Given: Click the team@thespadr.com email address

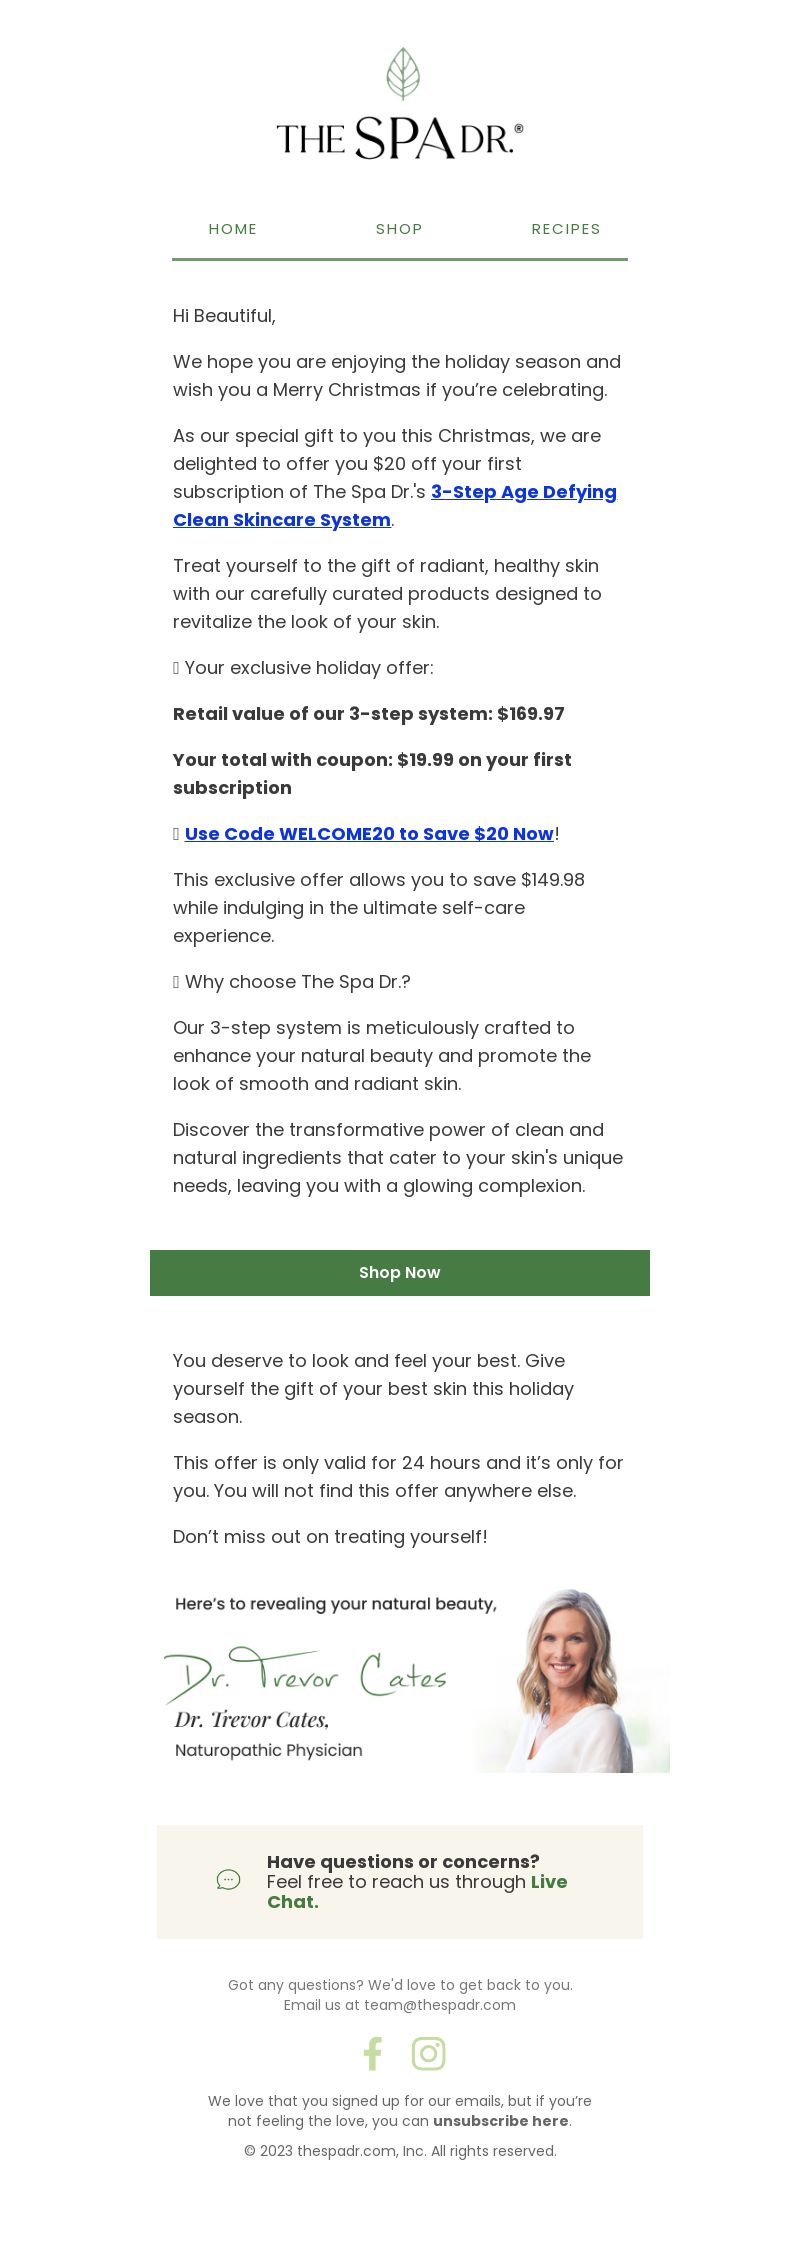Looking at the screenshot, I should [x=440, y=2005].
